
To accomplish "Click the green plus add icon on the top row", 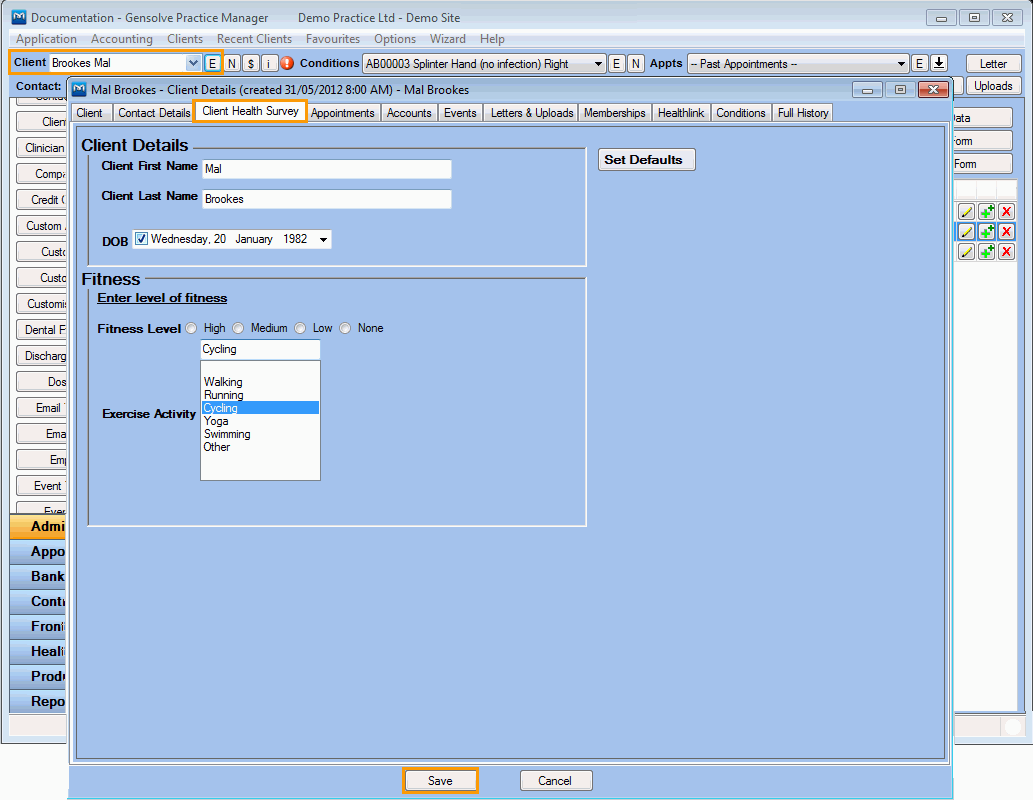I will [x=986, y=211].
